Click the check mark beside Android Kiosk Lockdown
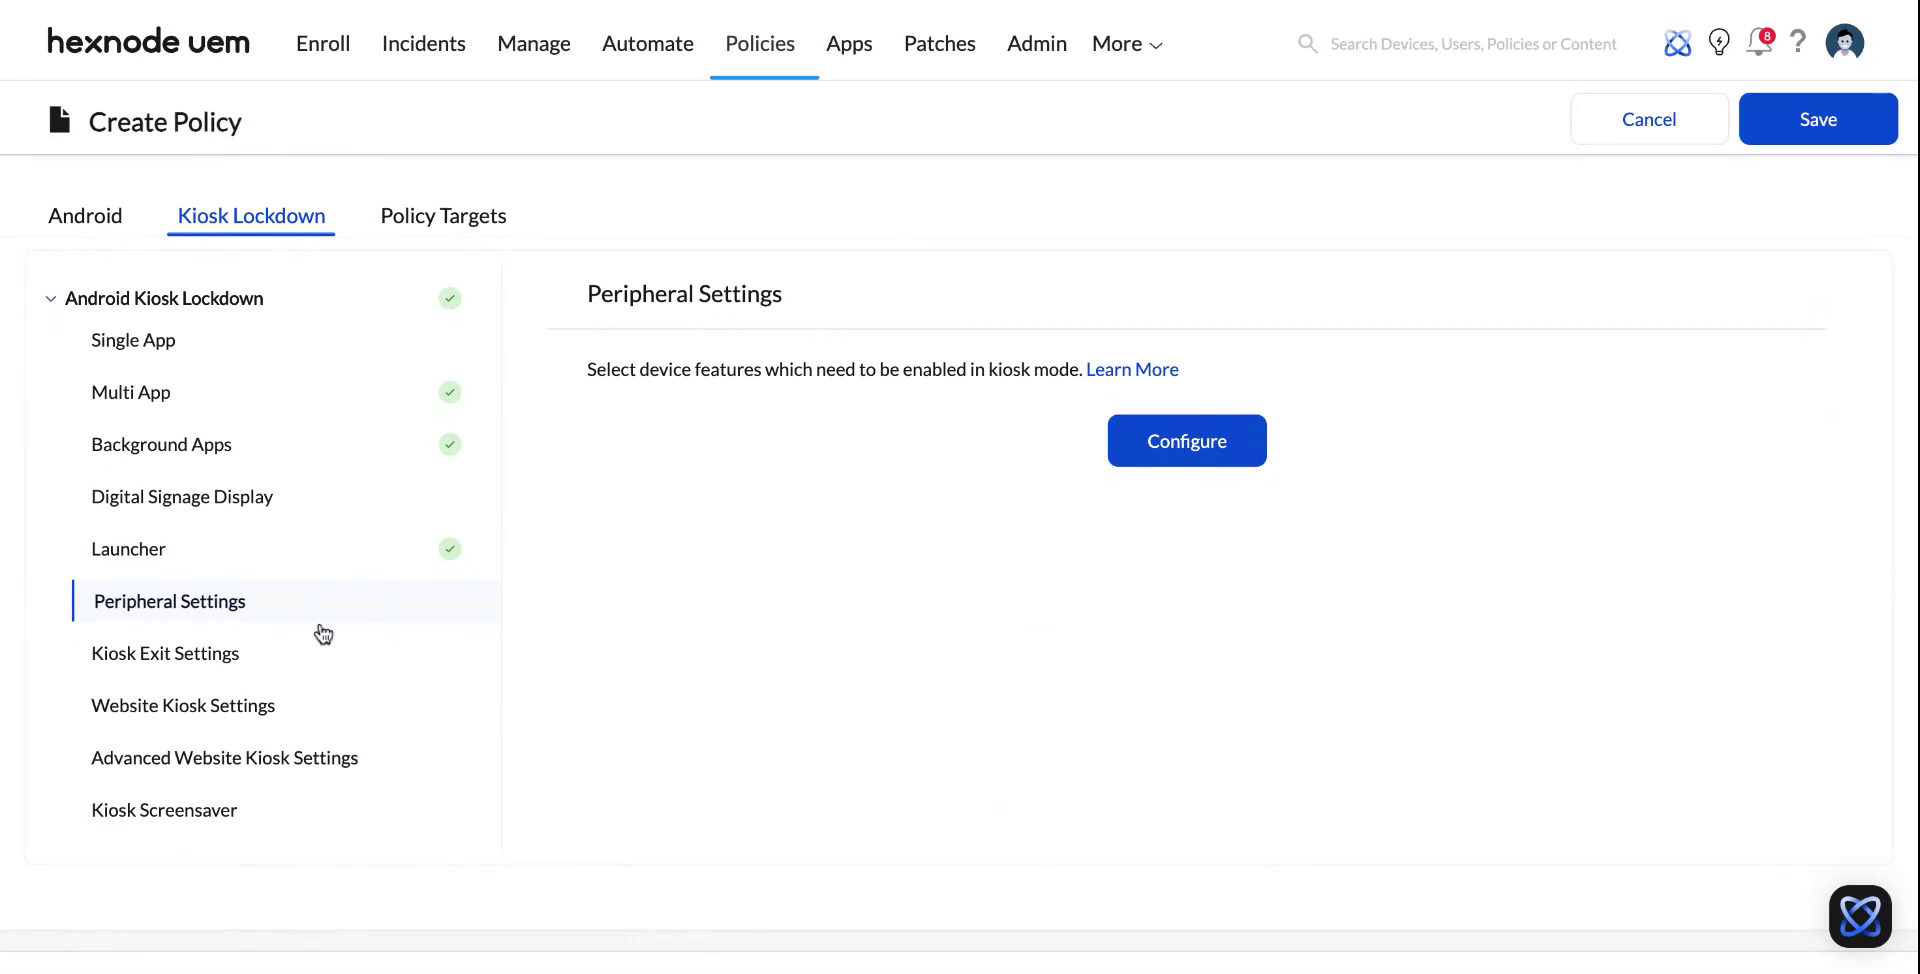1920x974 pixels. click(449, 298)
